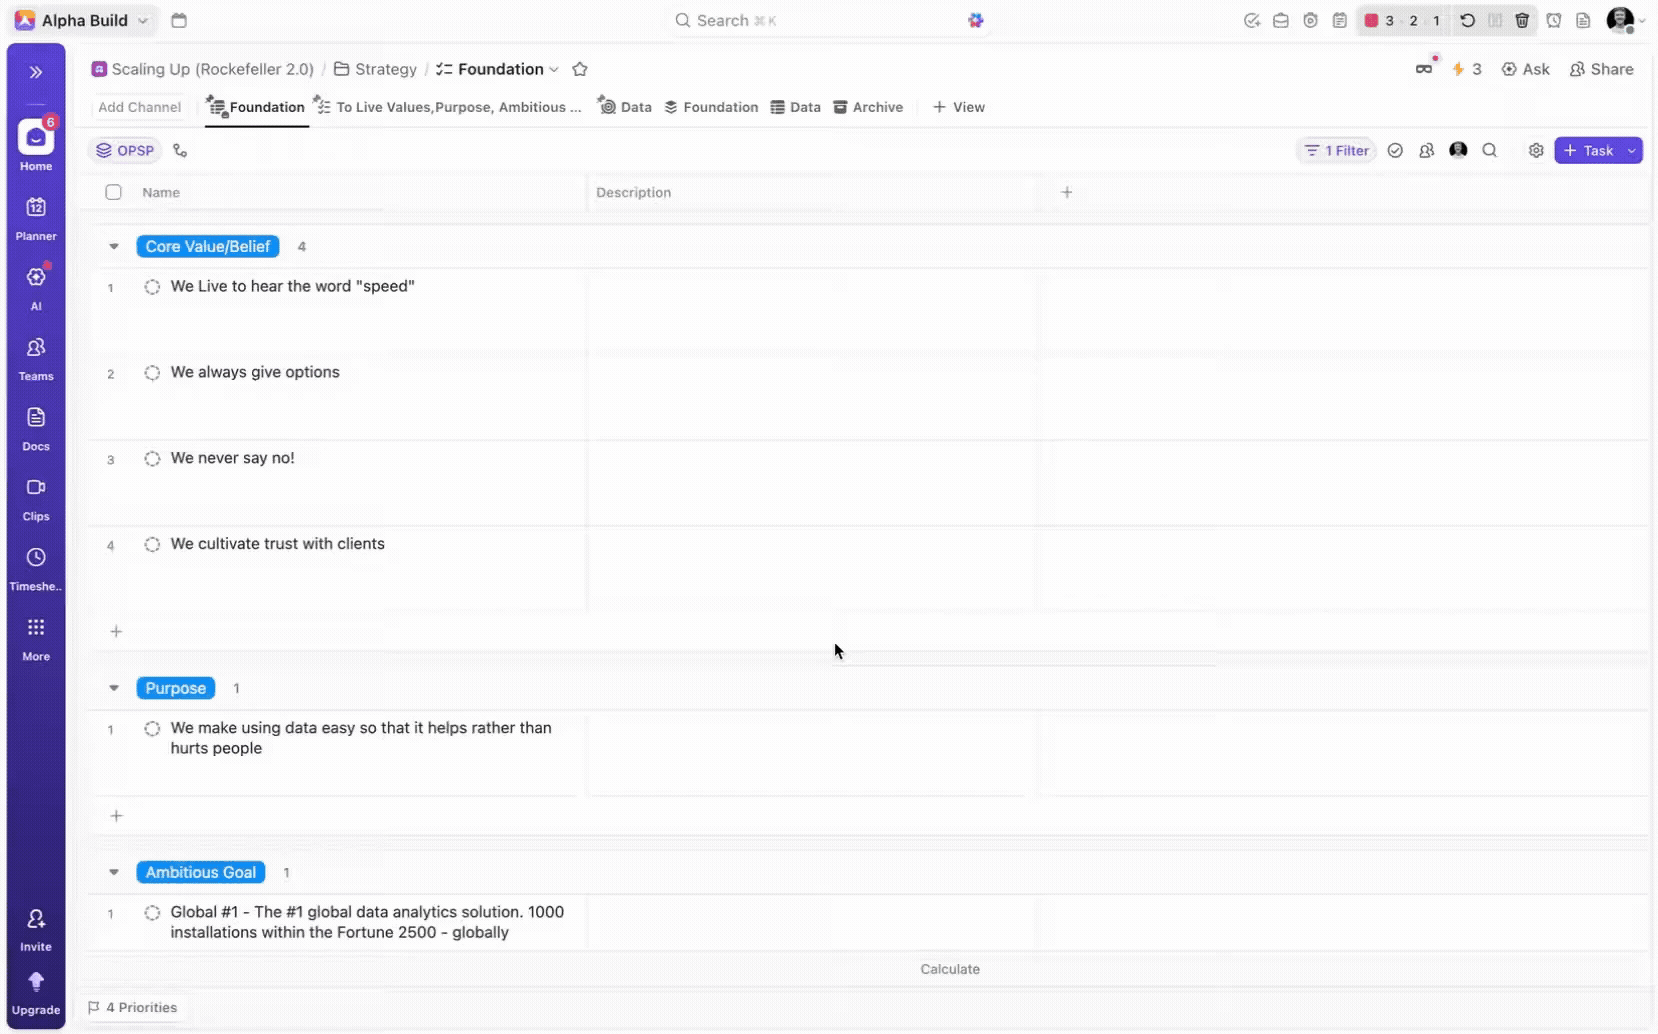Star the Foundation view as favorite

click(x=580, y=69)
